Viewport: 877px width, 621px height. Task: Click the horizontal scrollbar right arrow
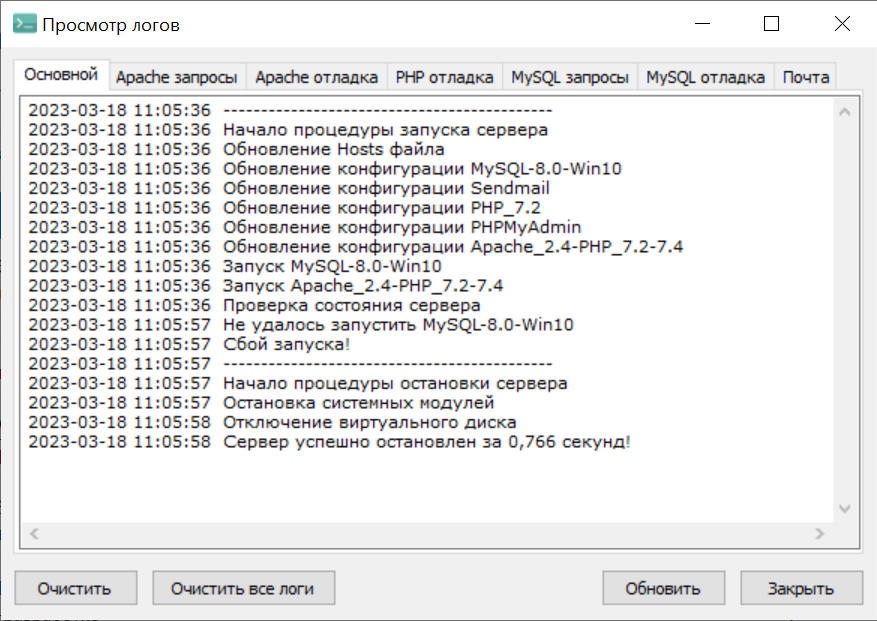click(x=820, y=534)
